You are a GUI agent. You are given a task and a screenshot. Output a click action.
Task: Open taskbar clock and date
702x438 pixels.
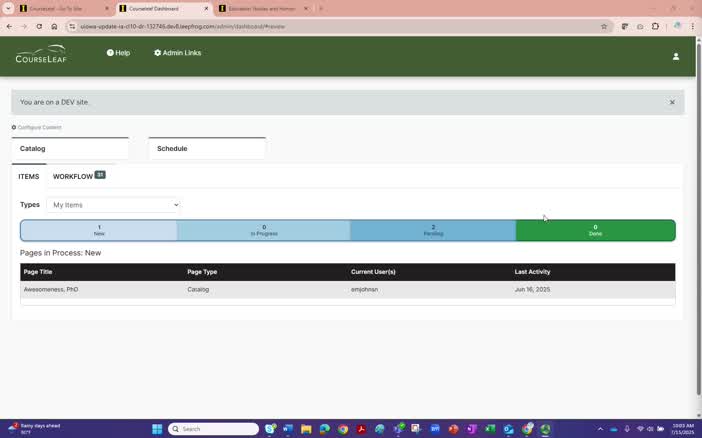click(682, 429)
